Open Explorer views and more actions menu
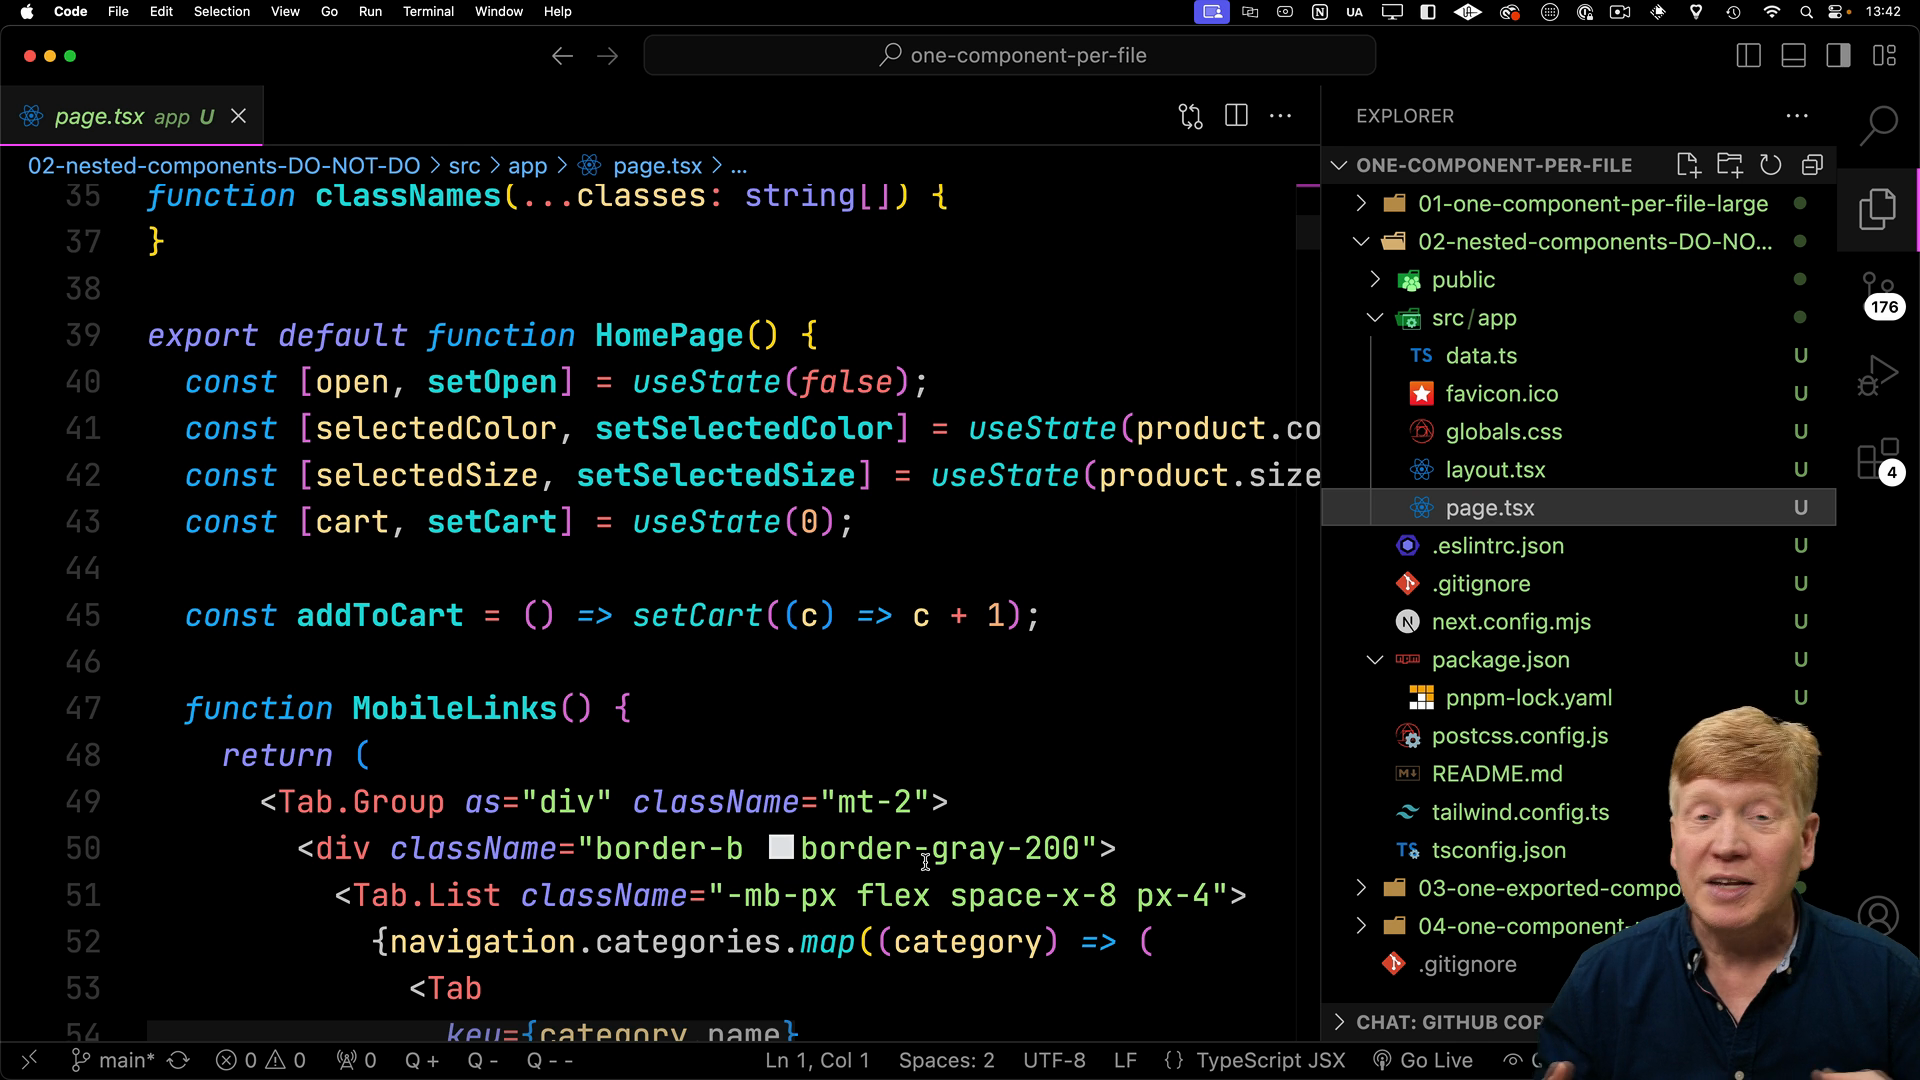Viewport: 1920px width, 1080px height. pyautogui.click(x=1797, y=116)
